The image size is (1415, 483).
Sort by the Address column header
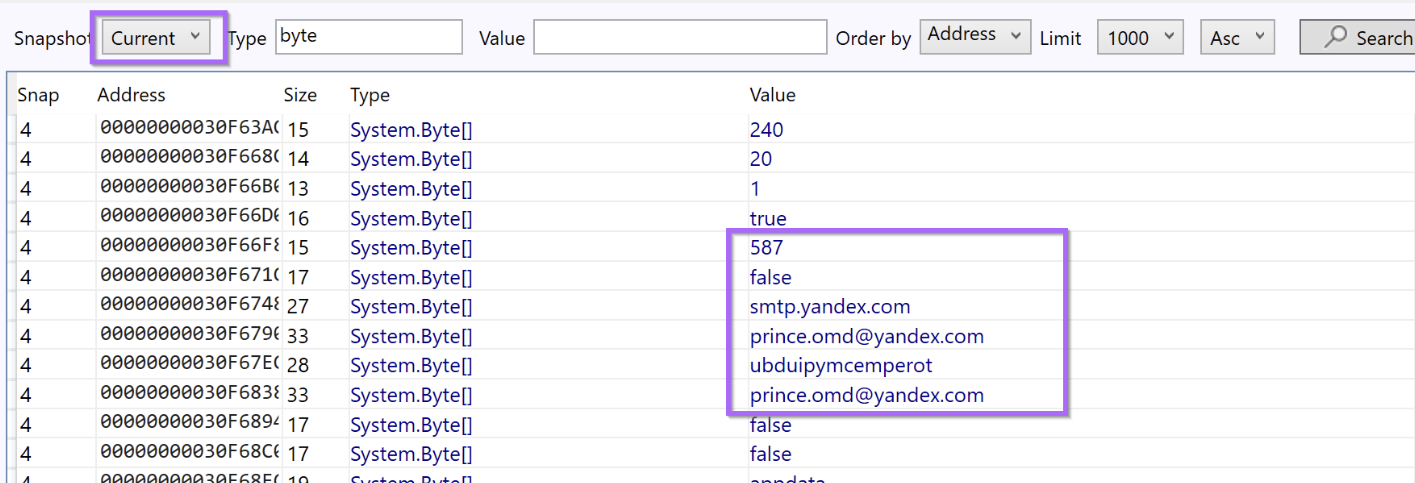point(131,95)
